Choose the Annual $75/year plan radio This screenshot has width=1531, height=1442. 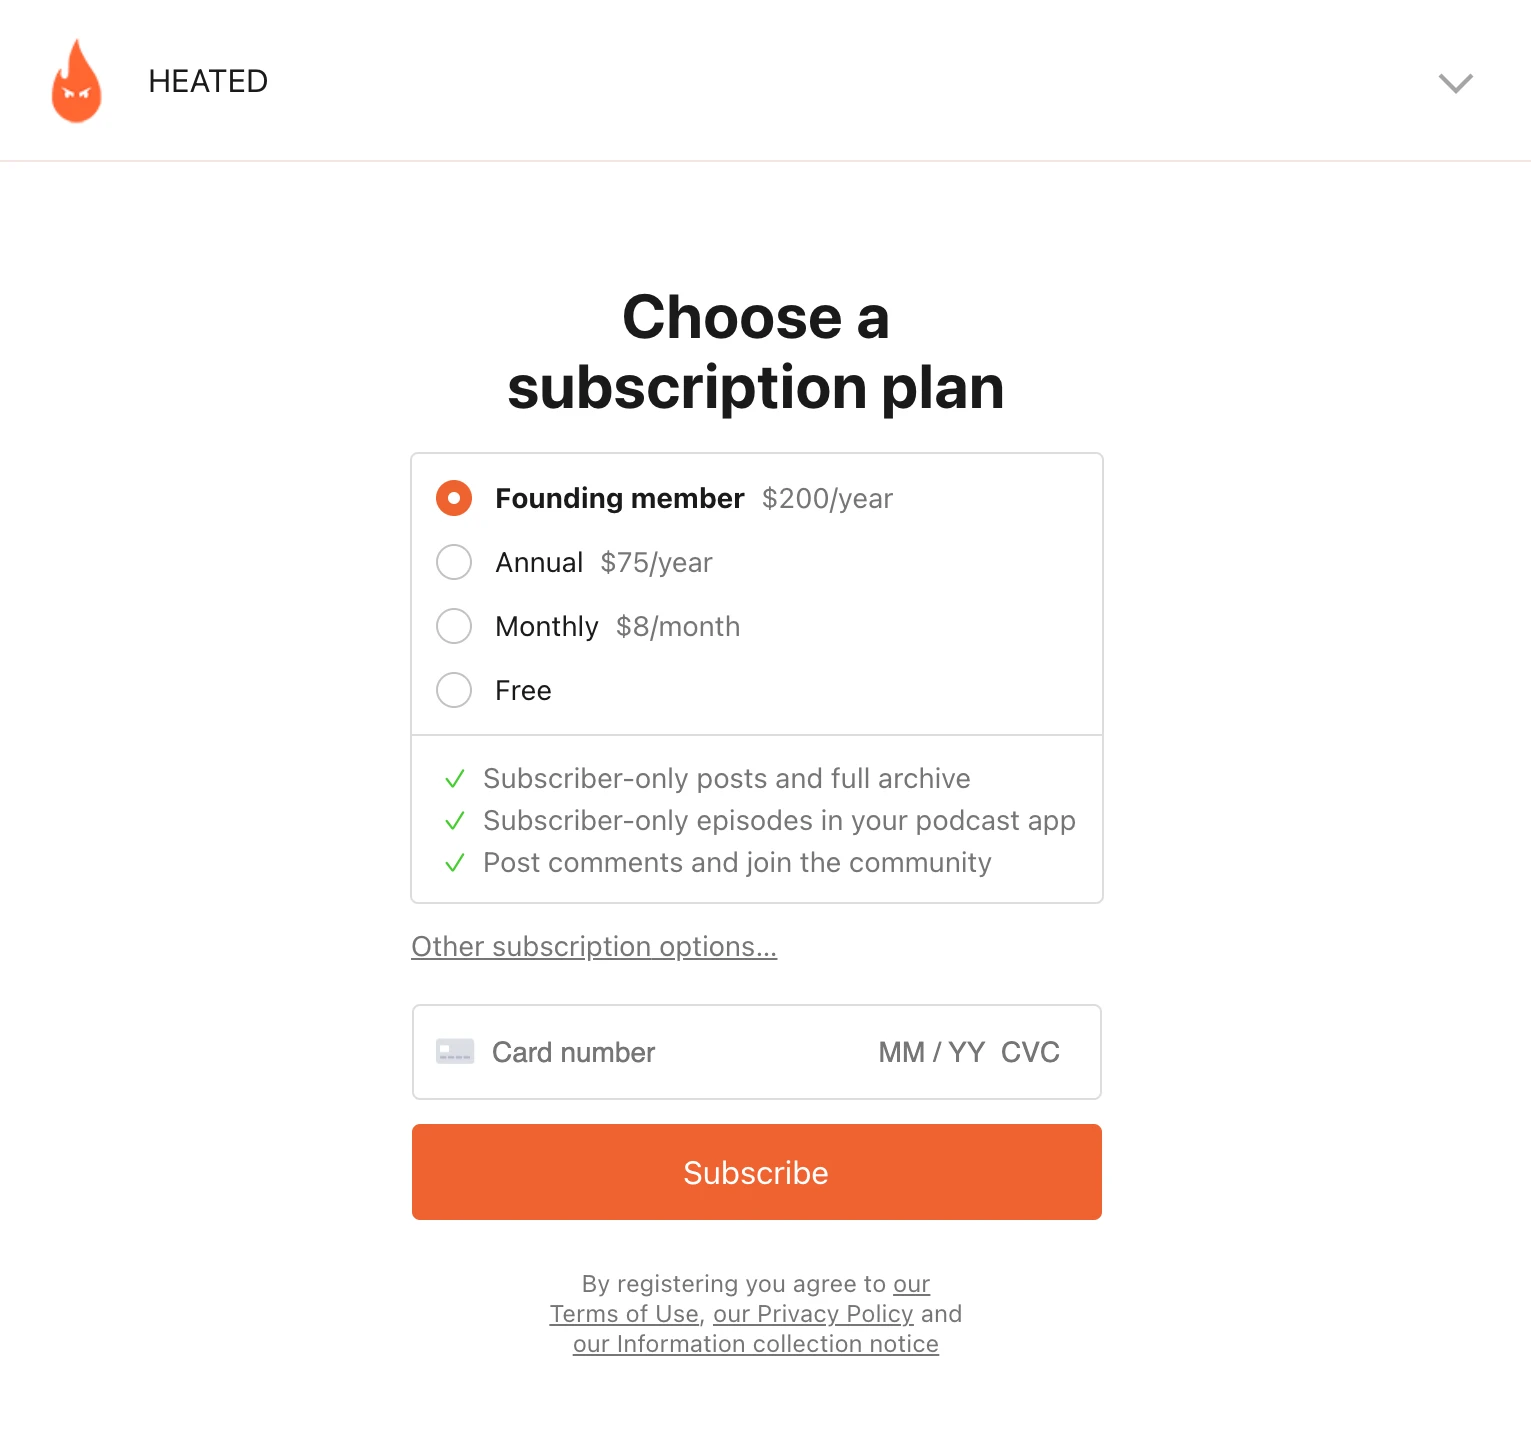454,562
